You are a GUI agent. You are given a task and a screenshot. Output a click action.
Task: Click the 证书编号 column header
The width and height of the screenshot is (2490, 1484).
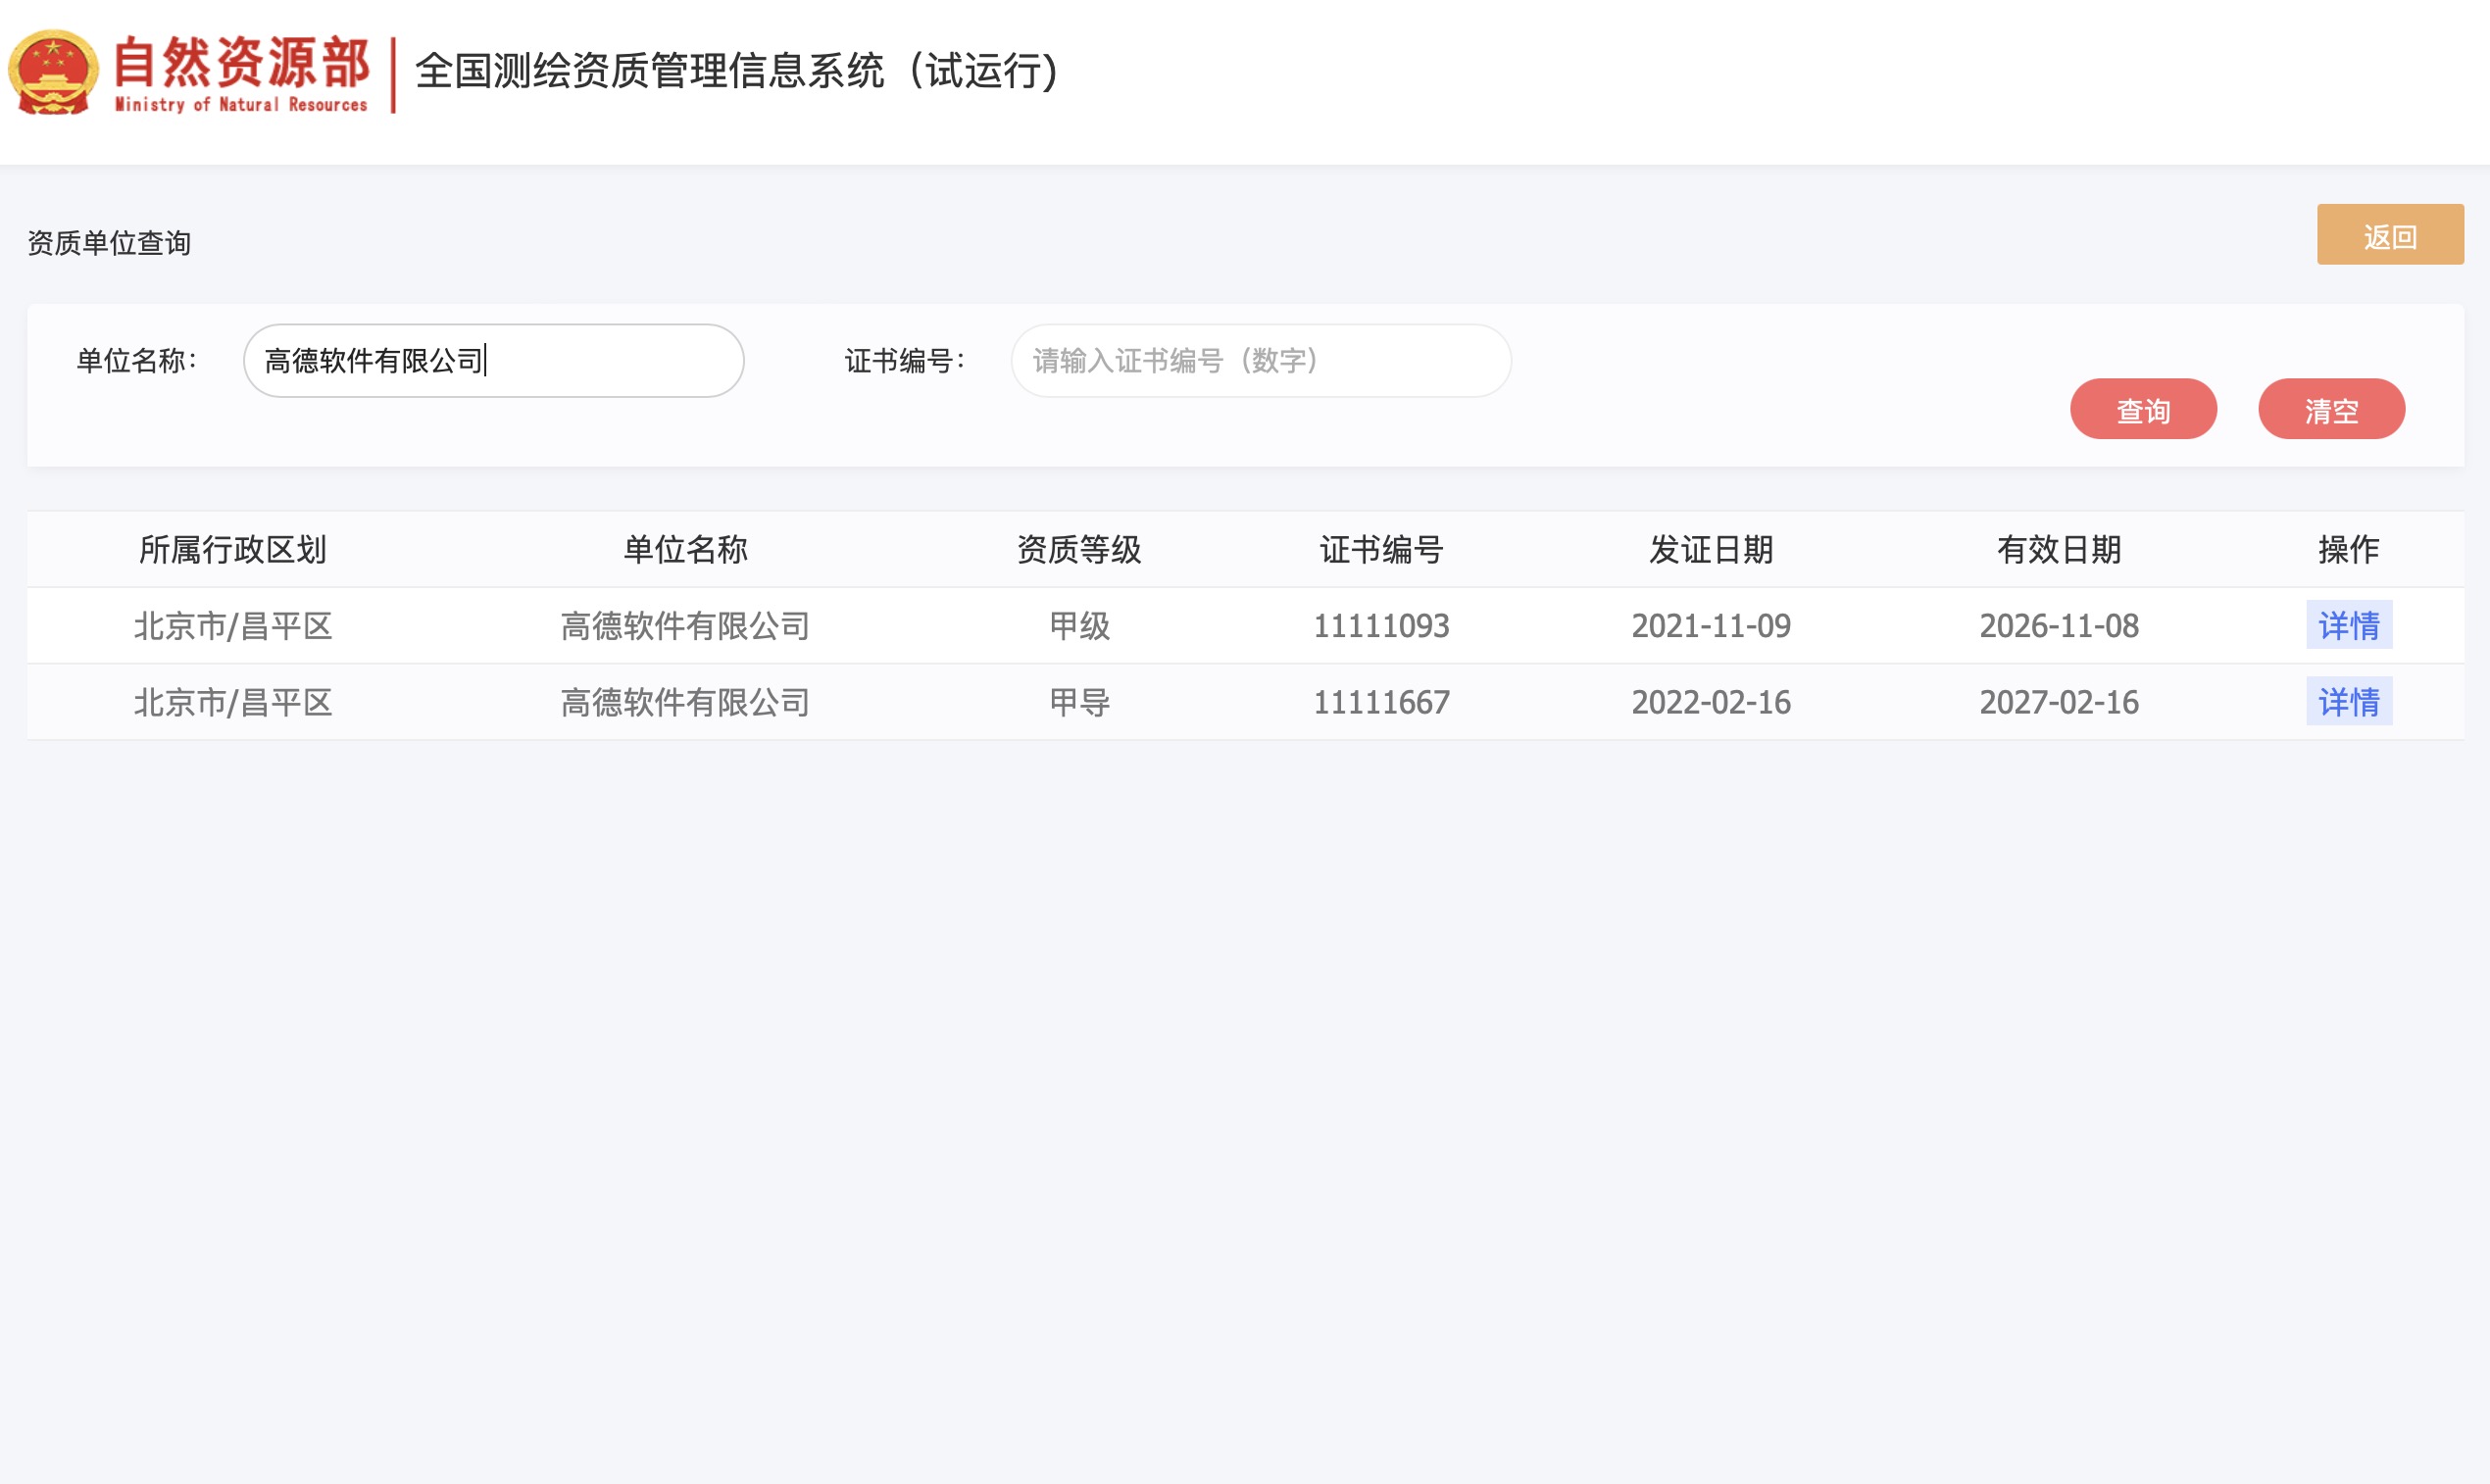pyautogui.click(x=1381, y=549)
